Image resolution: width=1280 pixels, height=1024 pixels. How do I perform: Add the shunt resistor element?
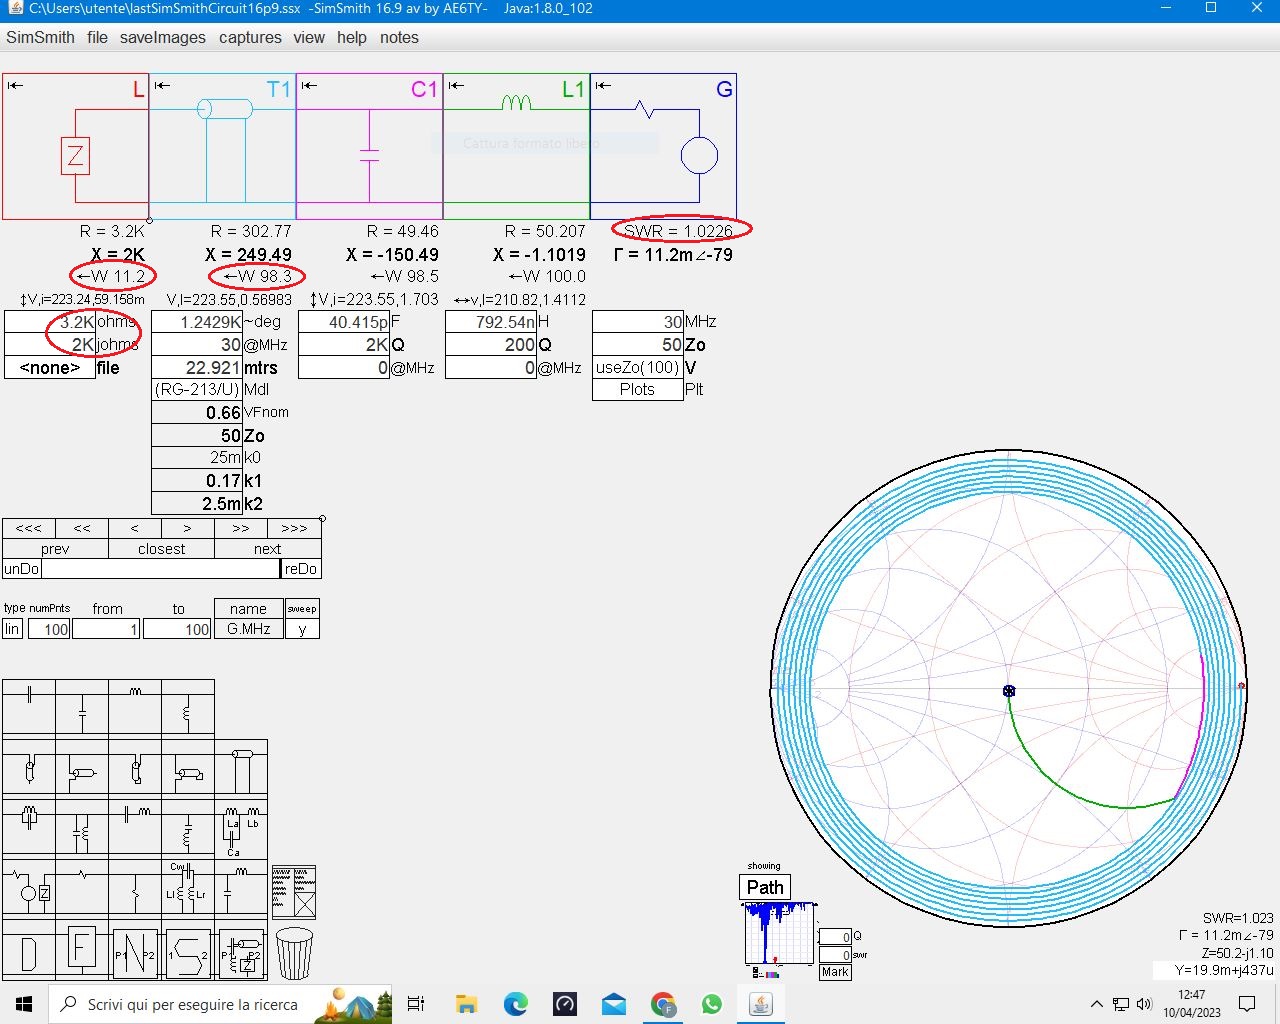[135, 887]
